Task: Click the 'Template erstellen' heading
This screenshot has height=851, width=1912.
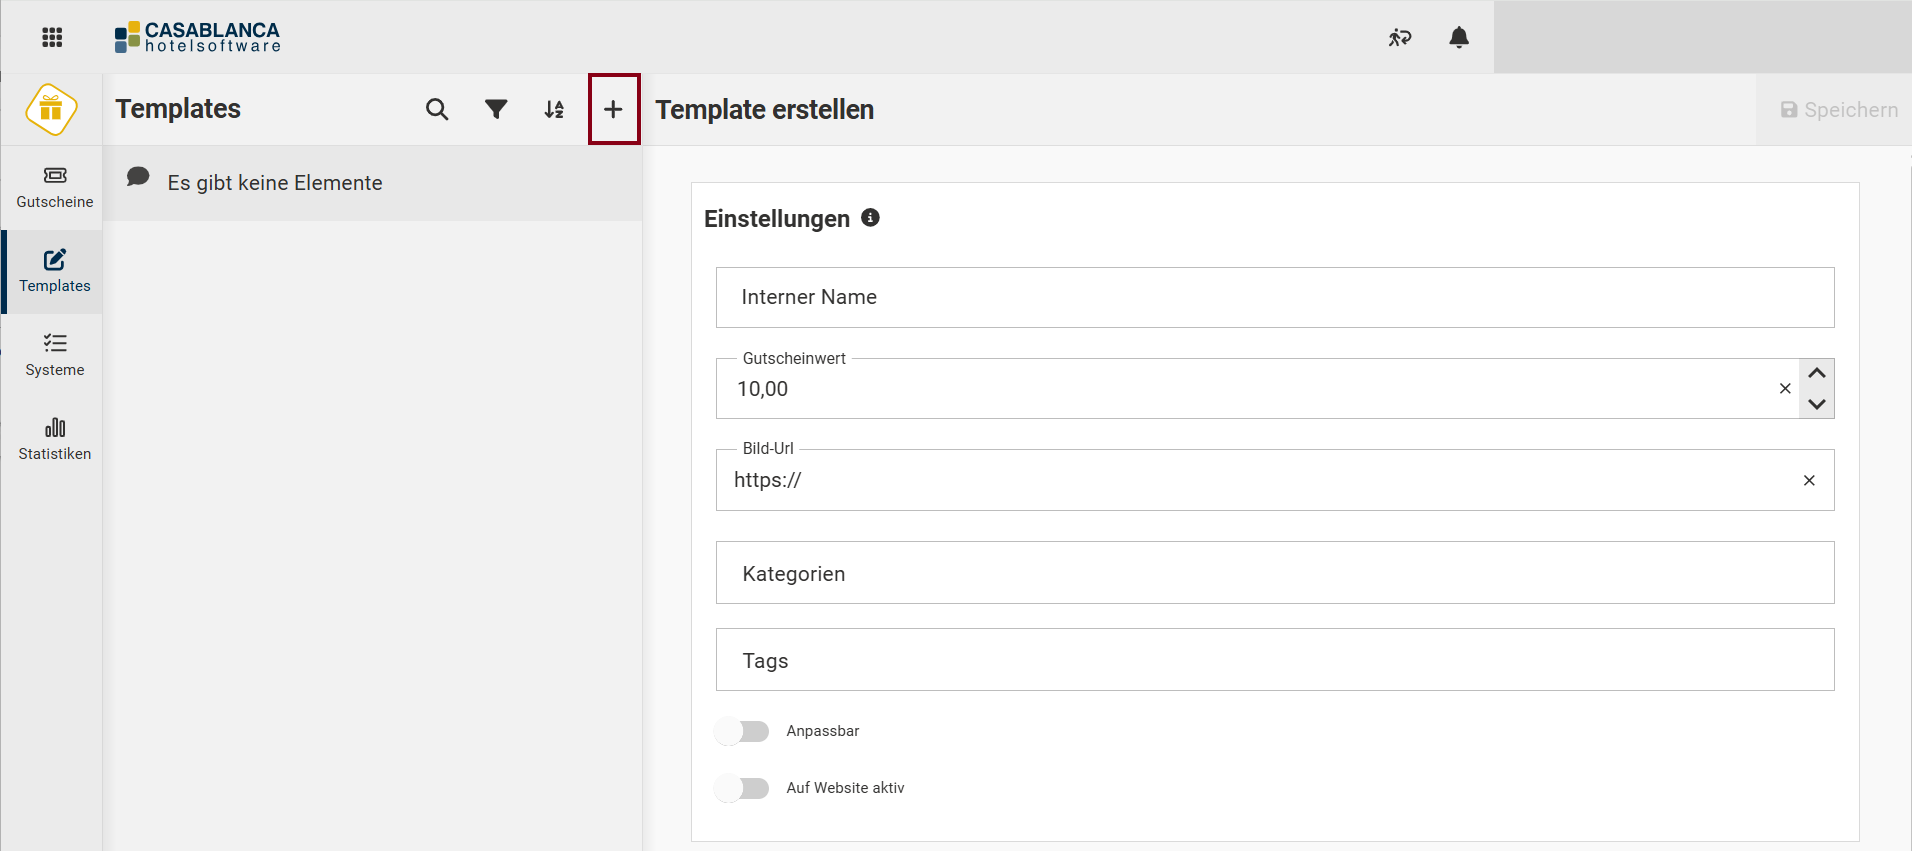Action: (x=765, y=110)
